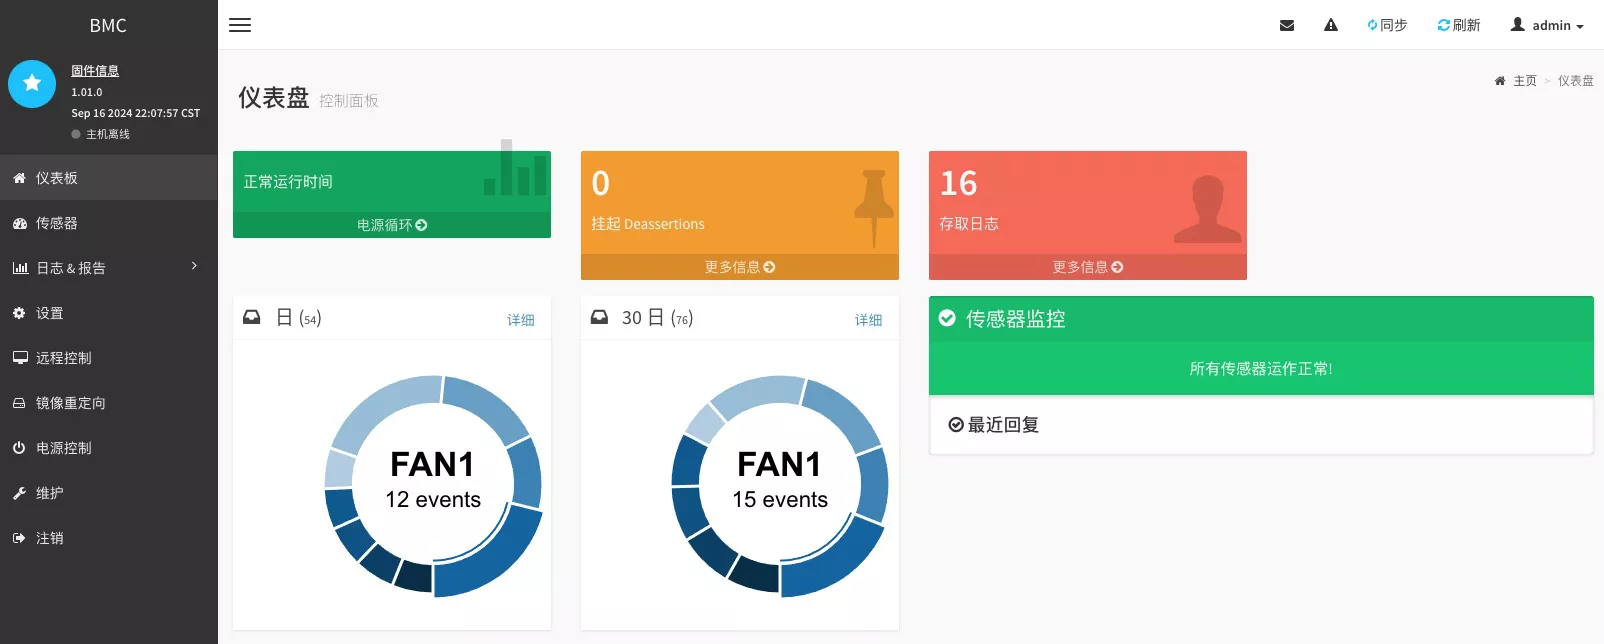Select 仪表板 in the sidebar
Screen dimensions: 1604x644
(109, 178)
